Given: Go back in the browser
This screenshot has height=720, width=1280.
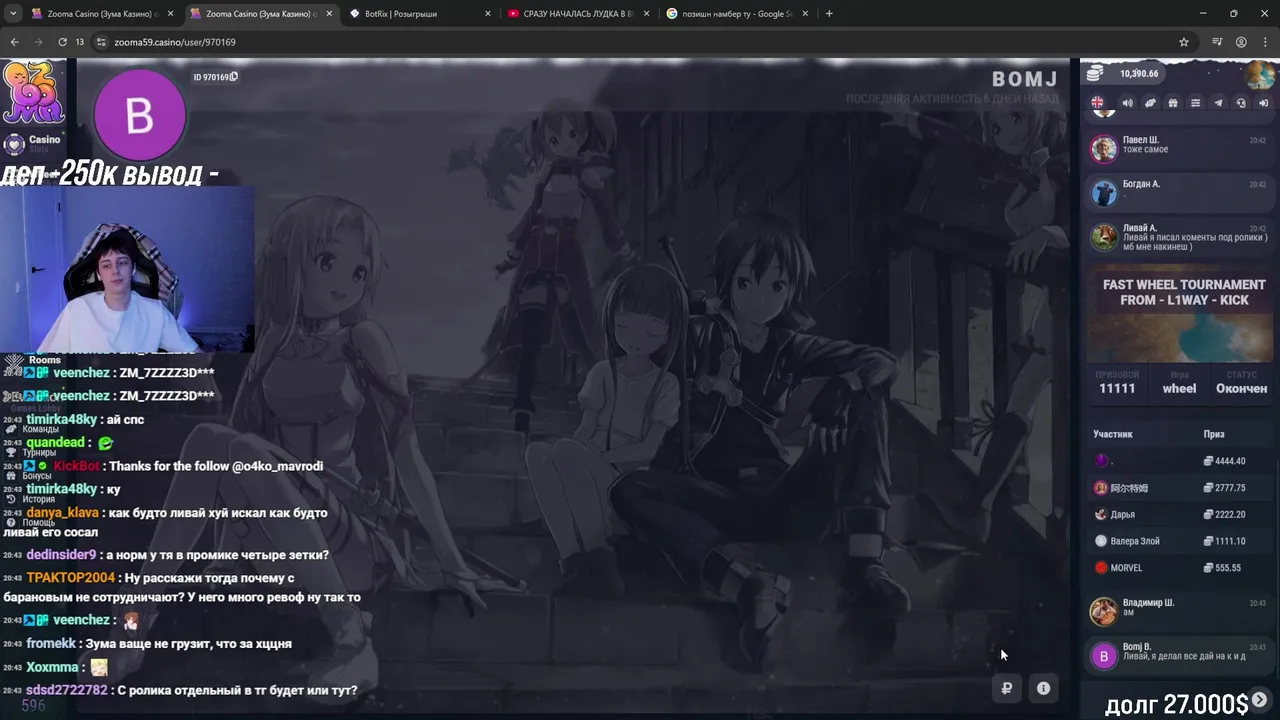Looking at the screenshot, I should click(14, 42).
